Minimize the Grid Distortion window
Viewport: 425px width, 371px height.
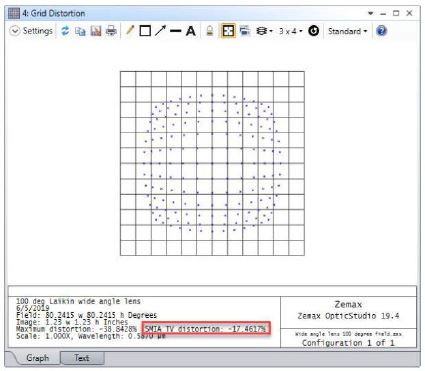(x=383, y=13)
